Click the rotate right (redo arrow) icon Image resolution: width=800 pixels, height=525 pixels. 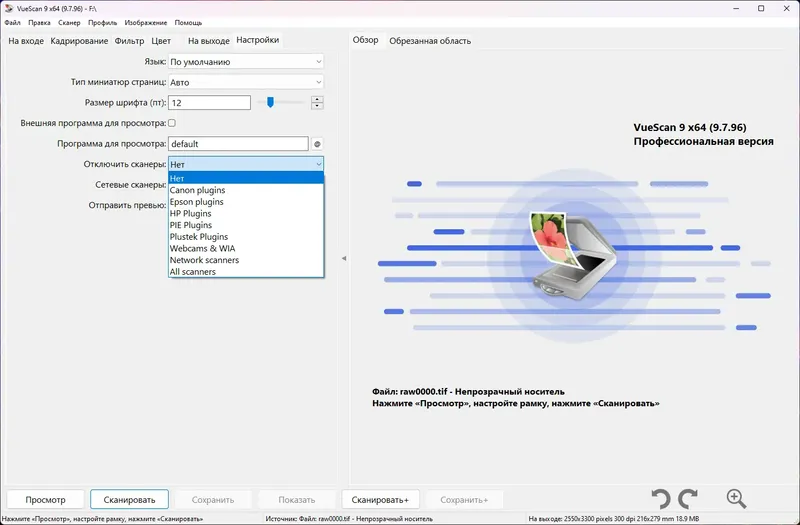(x=688, y=498)
